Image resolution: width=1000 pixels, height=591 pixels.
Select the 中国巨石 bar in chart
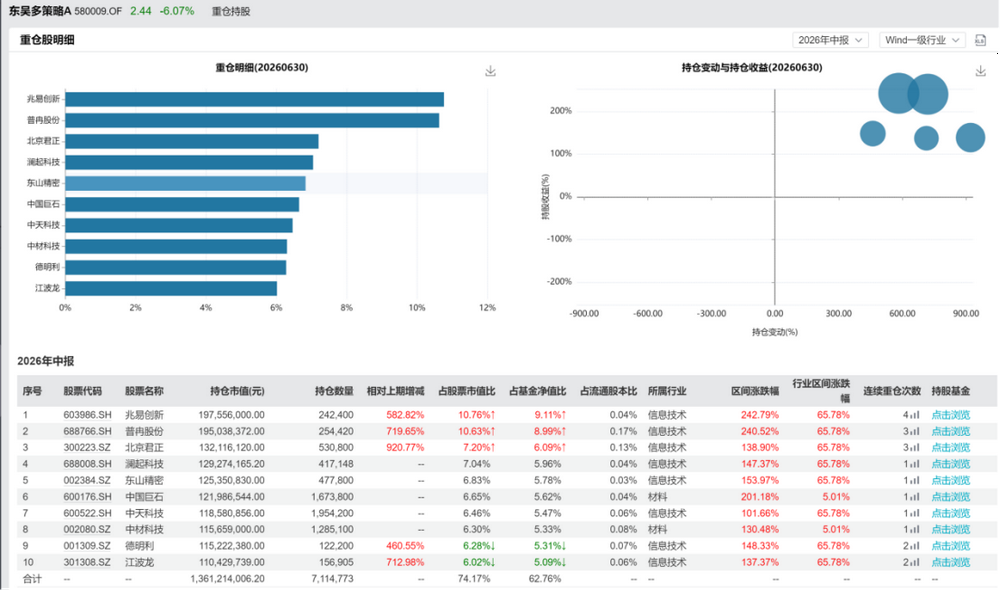(182, 205)
